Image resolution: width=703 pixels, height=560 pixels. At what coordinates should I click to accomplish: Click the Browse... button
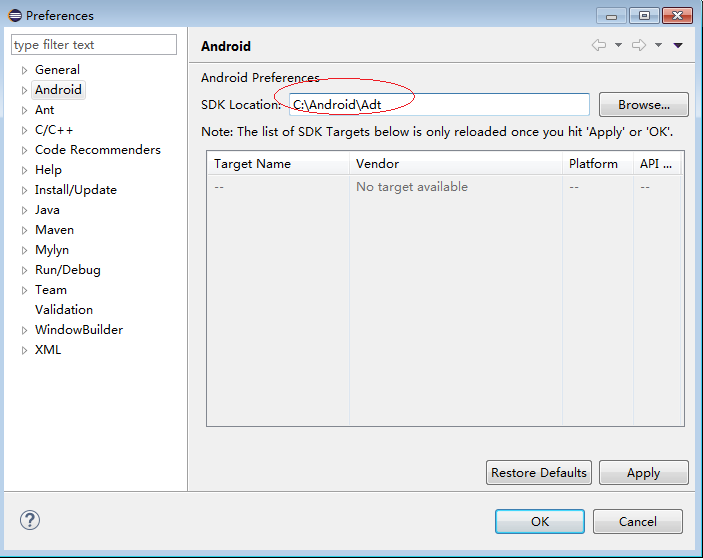pyautogui.click(x=643, y=105)
